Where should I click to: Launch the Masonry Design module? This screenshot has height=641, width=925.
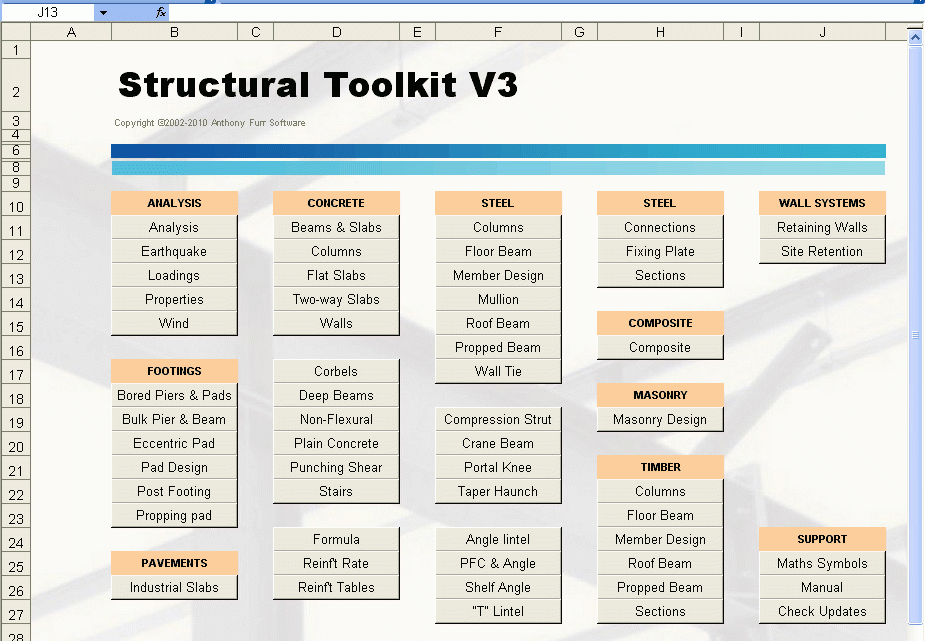660,420
